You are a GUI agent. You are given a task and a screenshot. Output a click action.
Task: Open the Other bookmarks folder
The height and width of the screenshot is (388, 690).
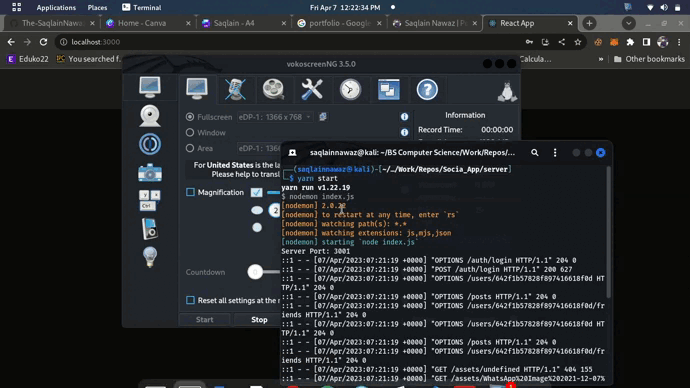649,59
